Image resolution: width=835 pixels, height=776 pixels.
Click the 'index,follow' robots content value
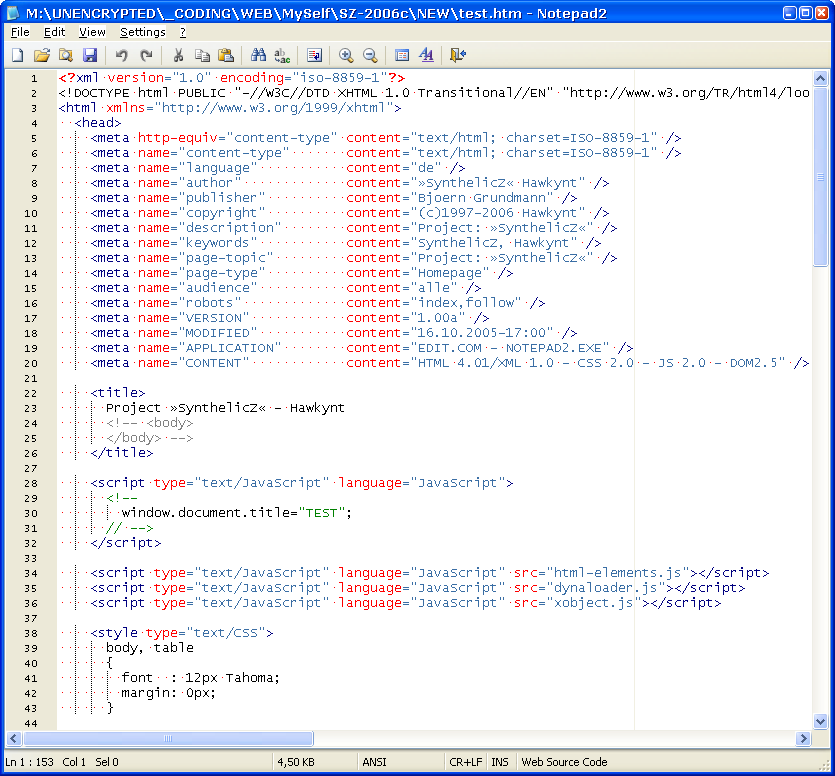click(466, 303)
